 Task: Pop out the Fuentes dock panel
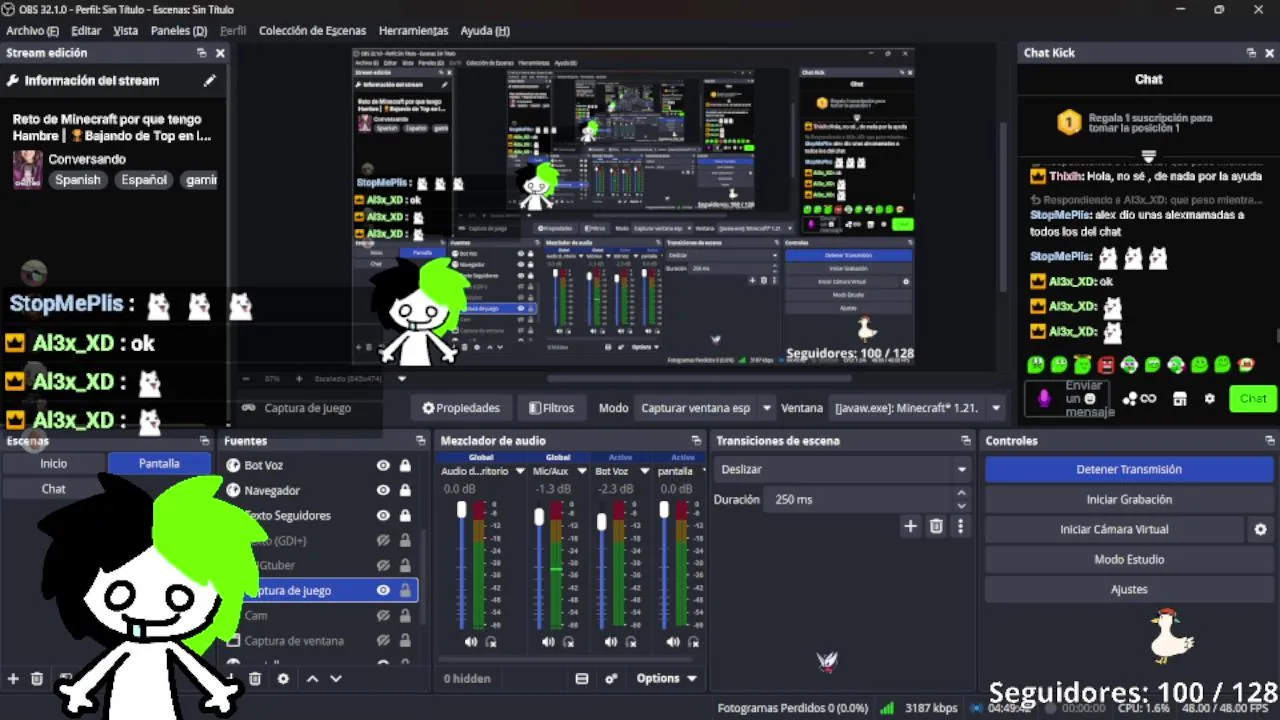tap(419, 440)
